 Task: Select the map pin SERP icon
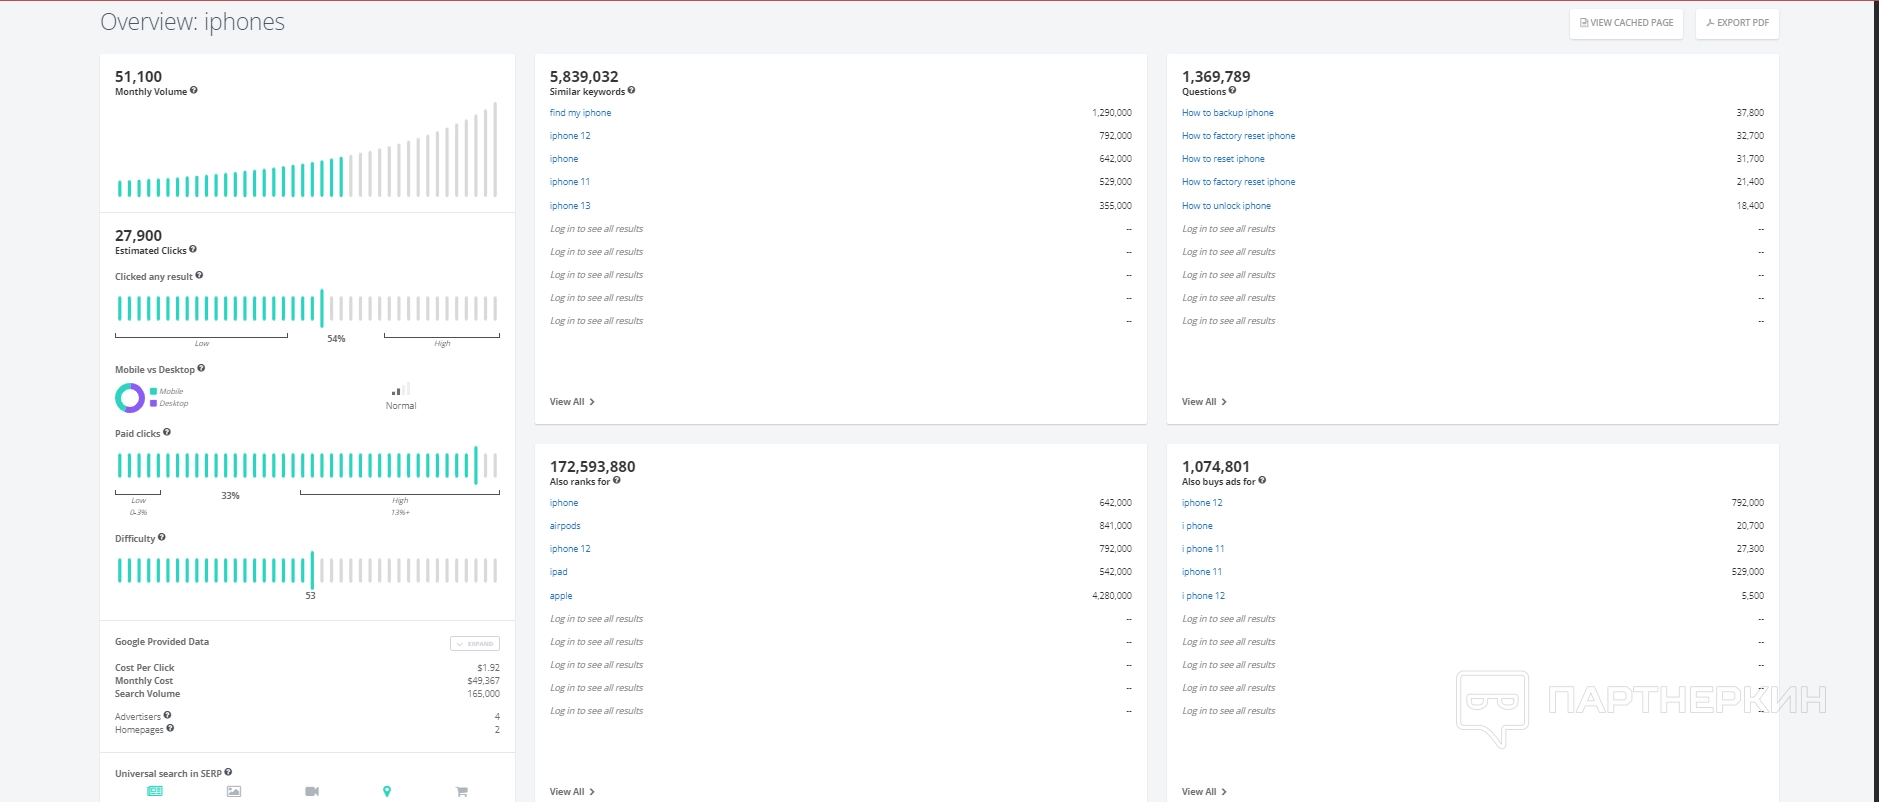[387, 791]
